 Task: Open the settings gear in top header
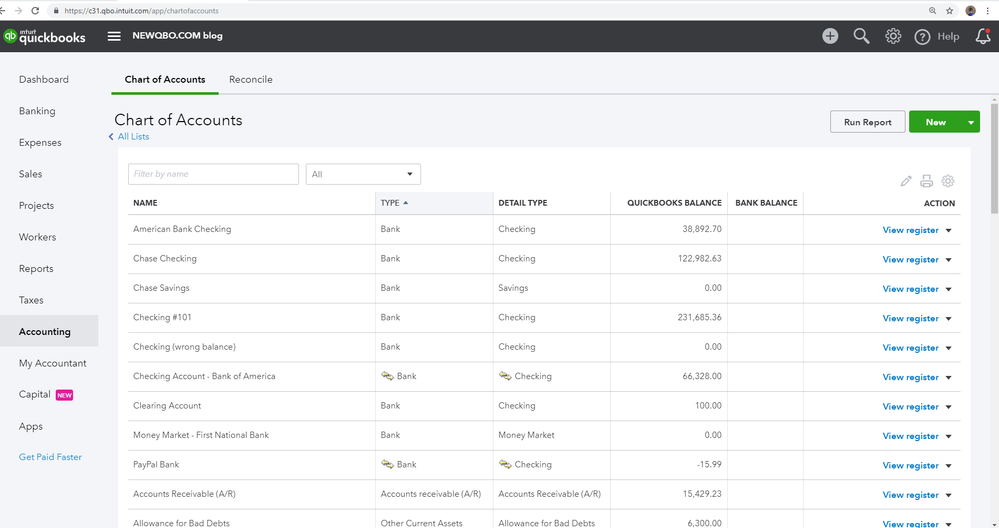893,36
